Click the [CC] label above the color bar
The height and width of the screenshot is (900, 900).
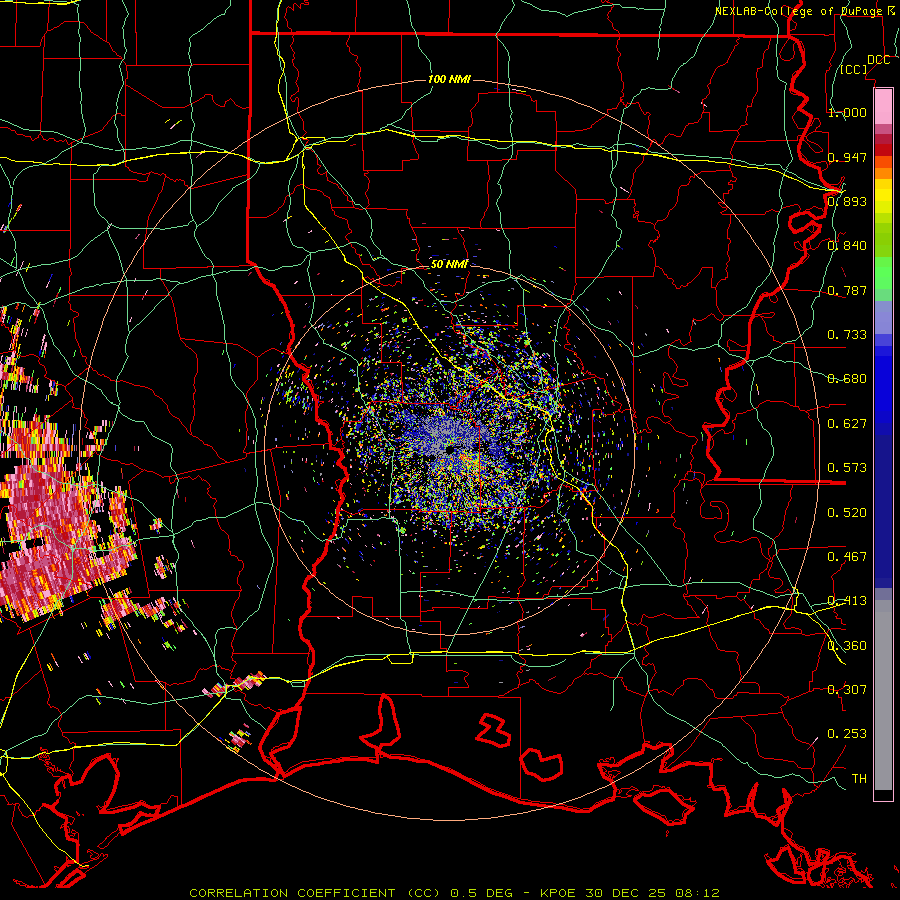(x=854, y=69)
